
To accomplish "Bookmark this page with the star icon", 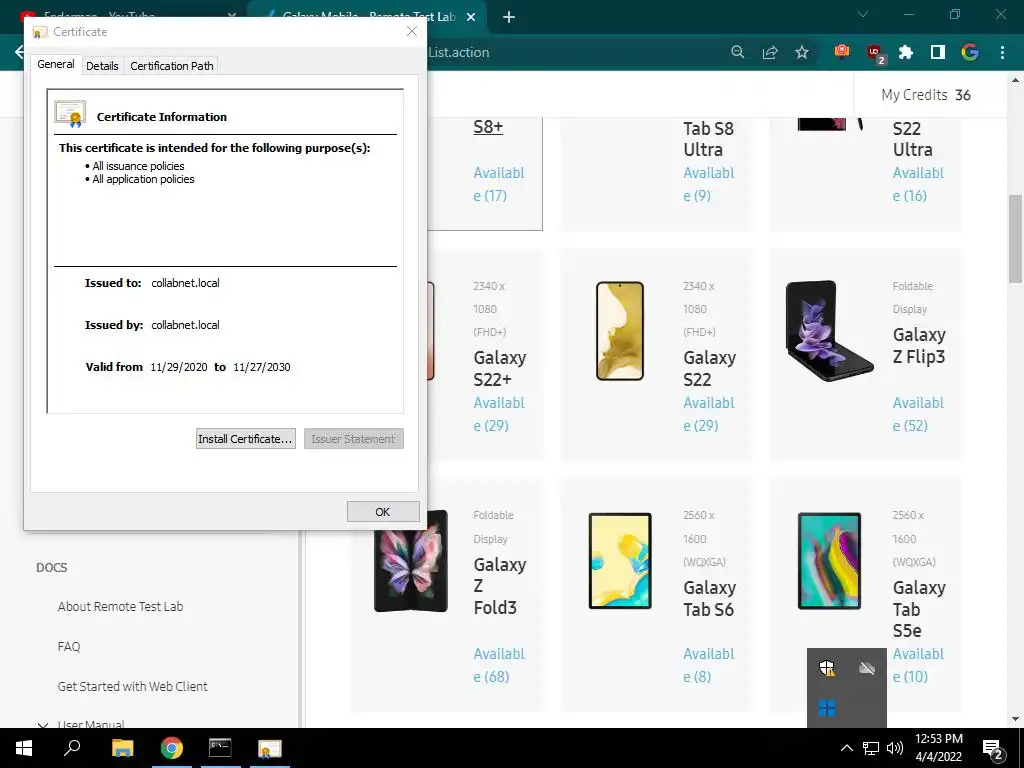I will pyautogui.click(x=802, y=52).
